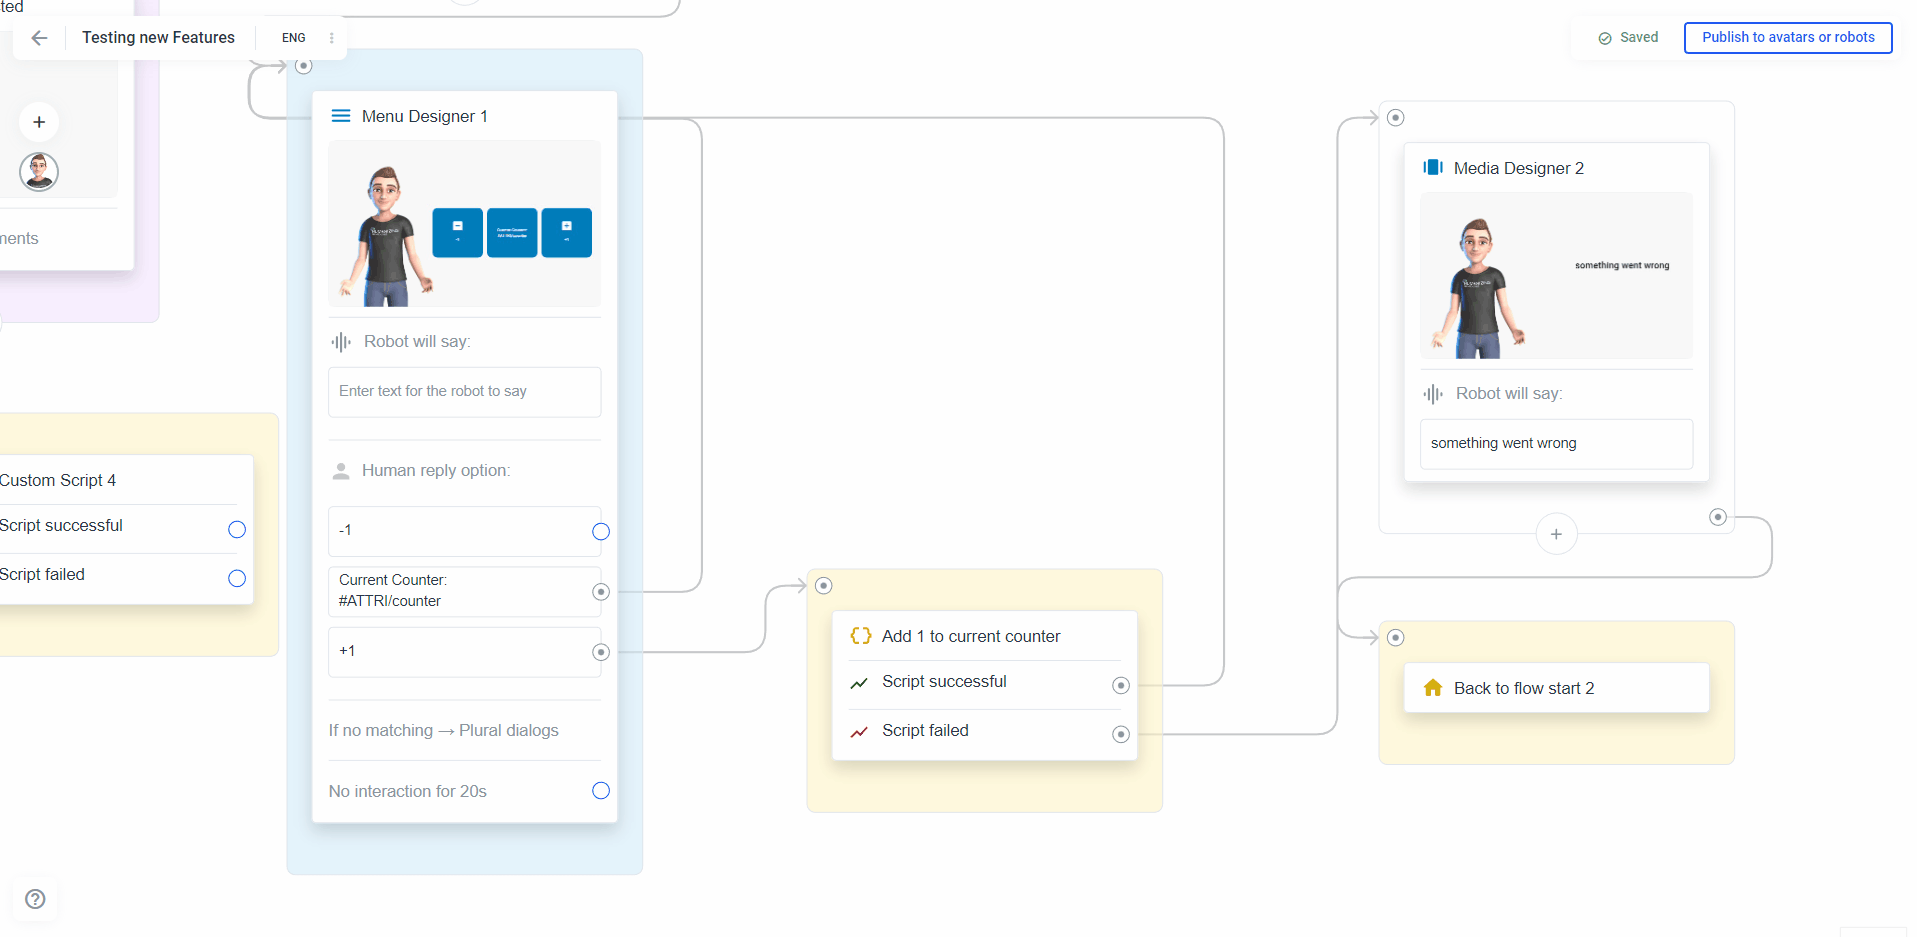
Task: Click the Media Designer 2 input connector
Action: click(x=1396, y=118)
